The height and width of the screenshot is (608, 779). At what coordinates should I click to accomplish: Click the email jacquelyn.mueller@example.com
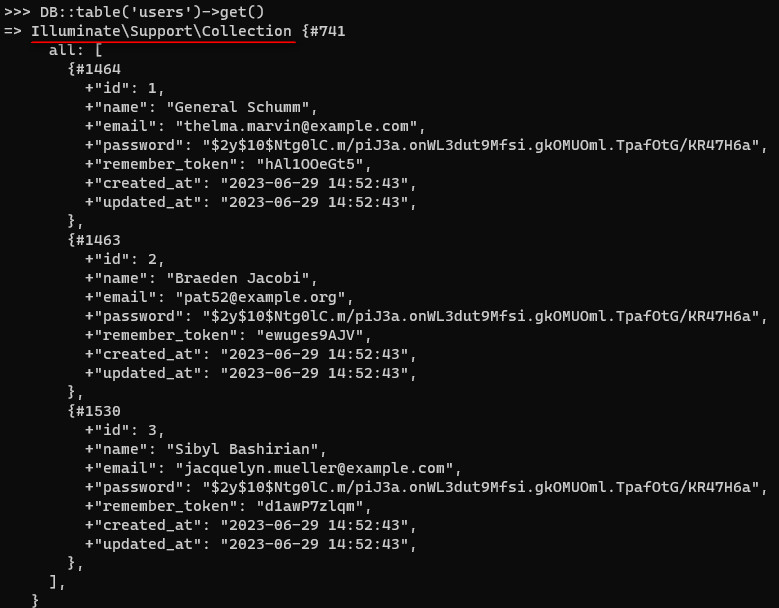[314, 468]
